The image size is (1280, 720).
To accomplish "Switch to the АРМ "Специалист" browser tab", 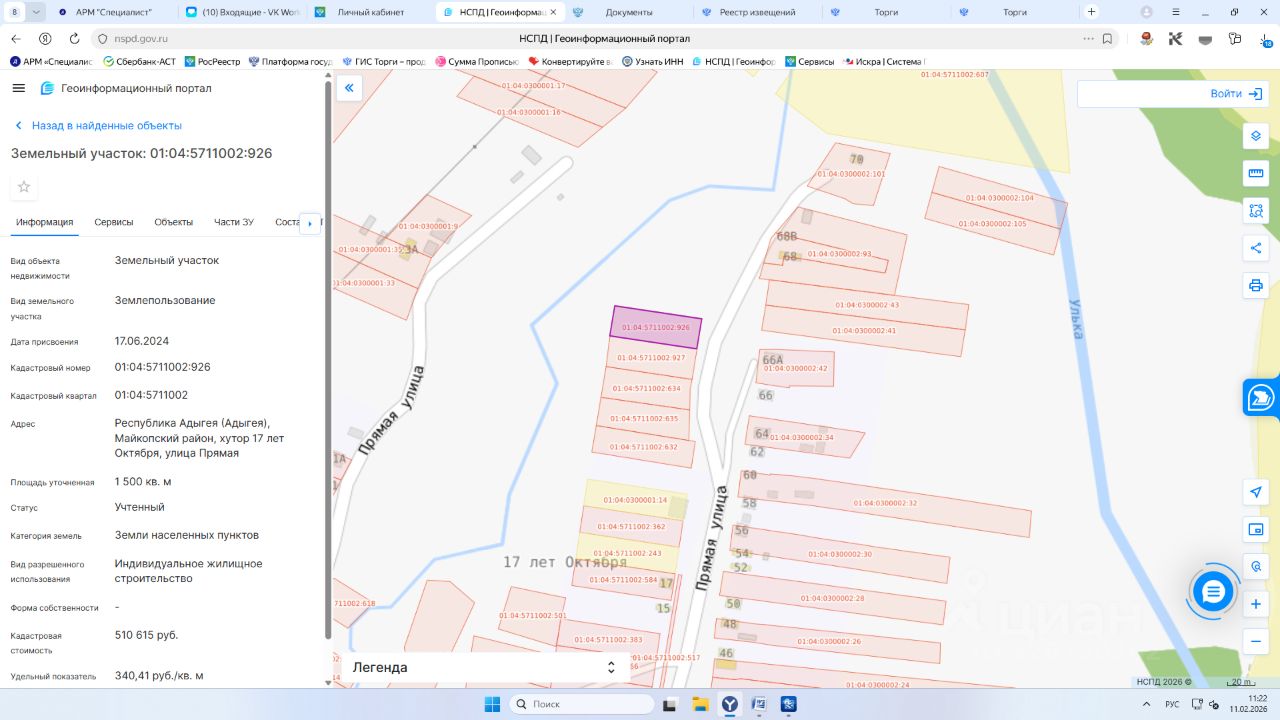I will [x=113, y=12].
